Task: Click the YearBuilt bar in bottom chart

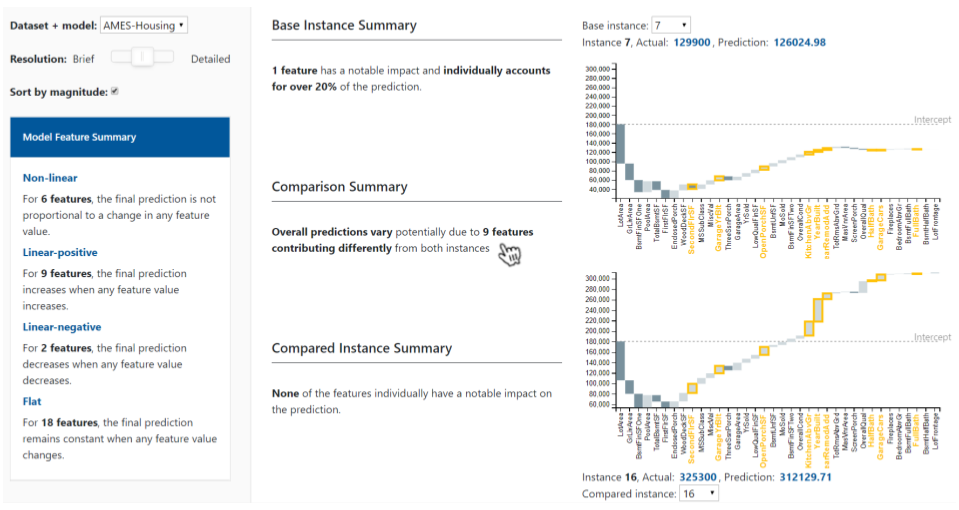Action: [x=818, y=310]
